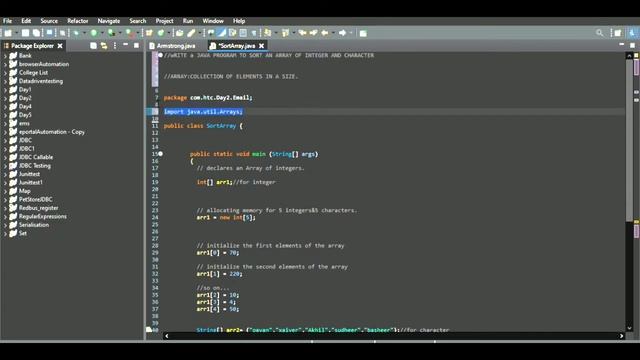Open the Debug button dropdown arrow

[84, 33]
